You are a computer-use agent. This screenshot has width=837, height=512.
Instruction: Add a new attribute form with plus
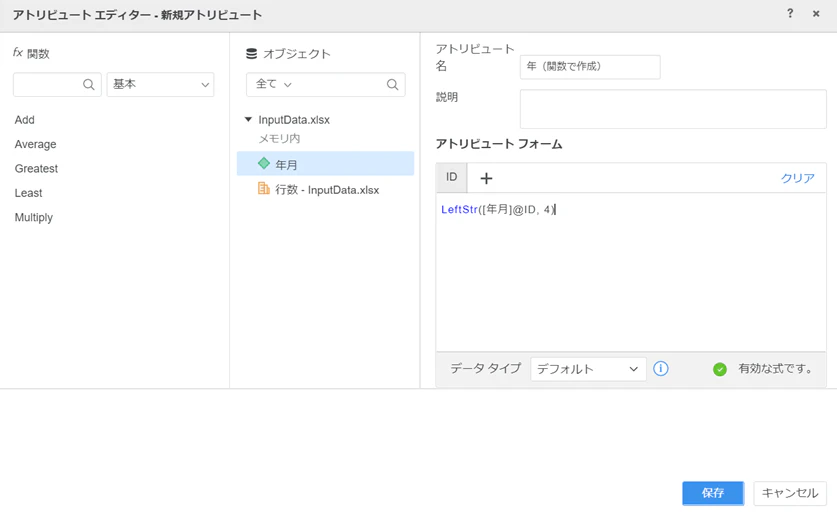click(486, 178)
